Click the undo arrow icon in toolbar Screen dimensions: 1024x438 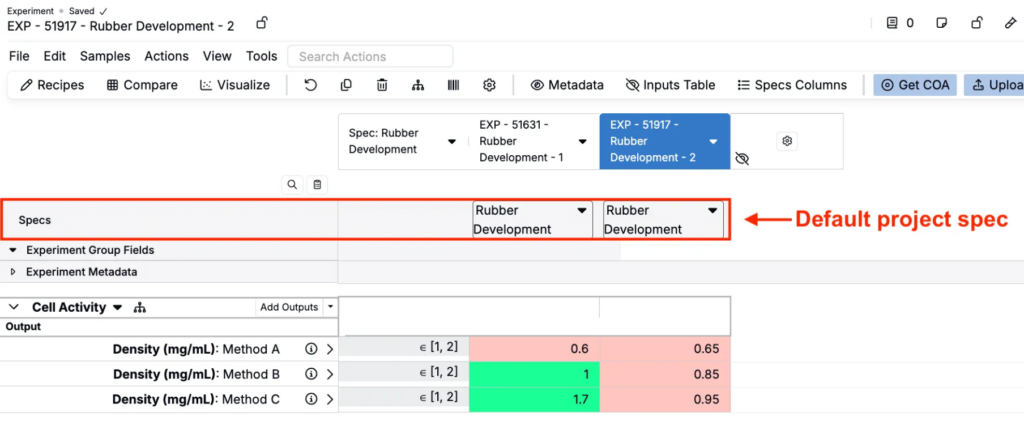[311, 85]
